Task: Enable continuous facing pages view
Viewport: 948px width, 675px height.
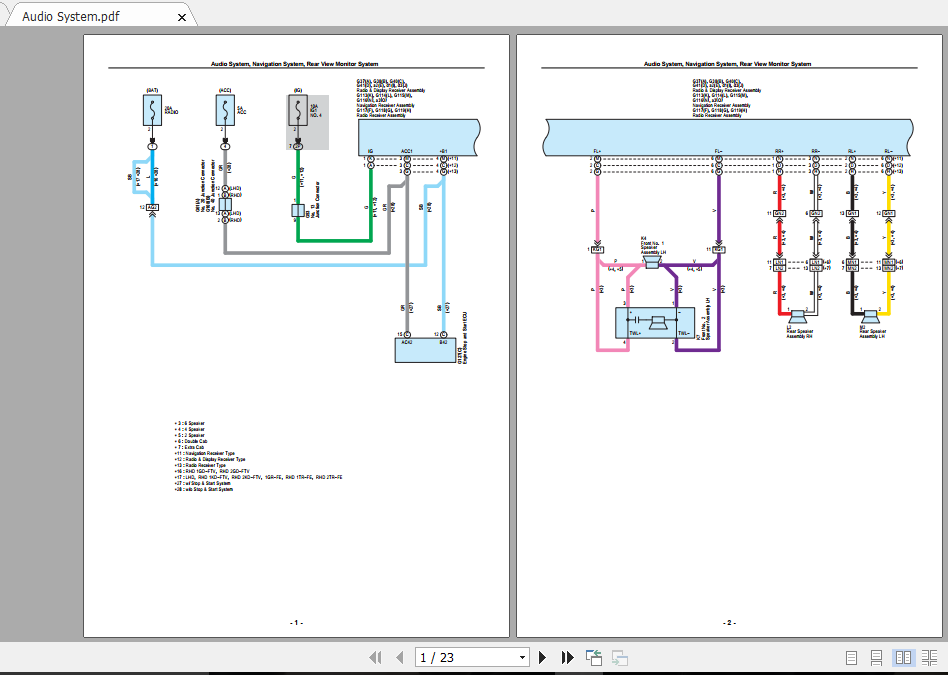Action: 928,657
